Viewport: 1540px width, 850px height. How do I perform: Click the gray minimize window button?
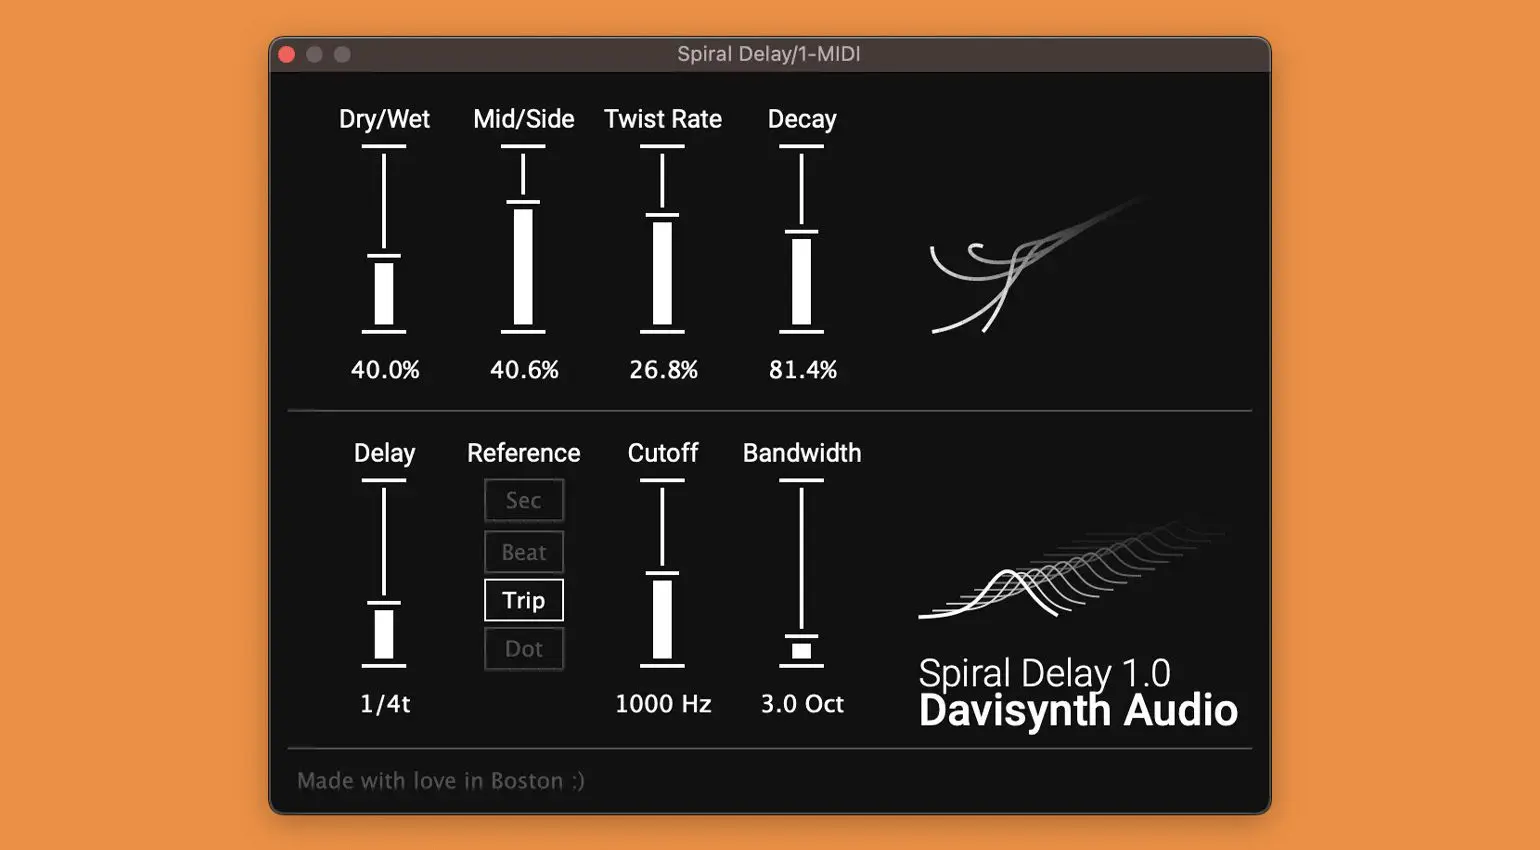tap(314, 54)
